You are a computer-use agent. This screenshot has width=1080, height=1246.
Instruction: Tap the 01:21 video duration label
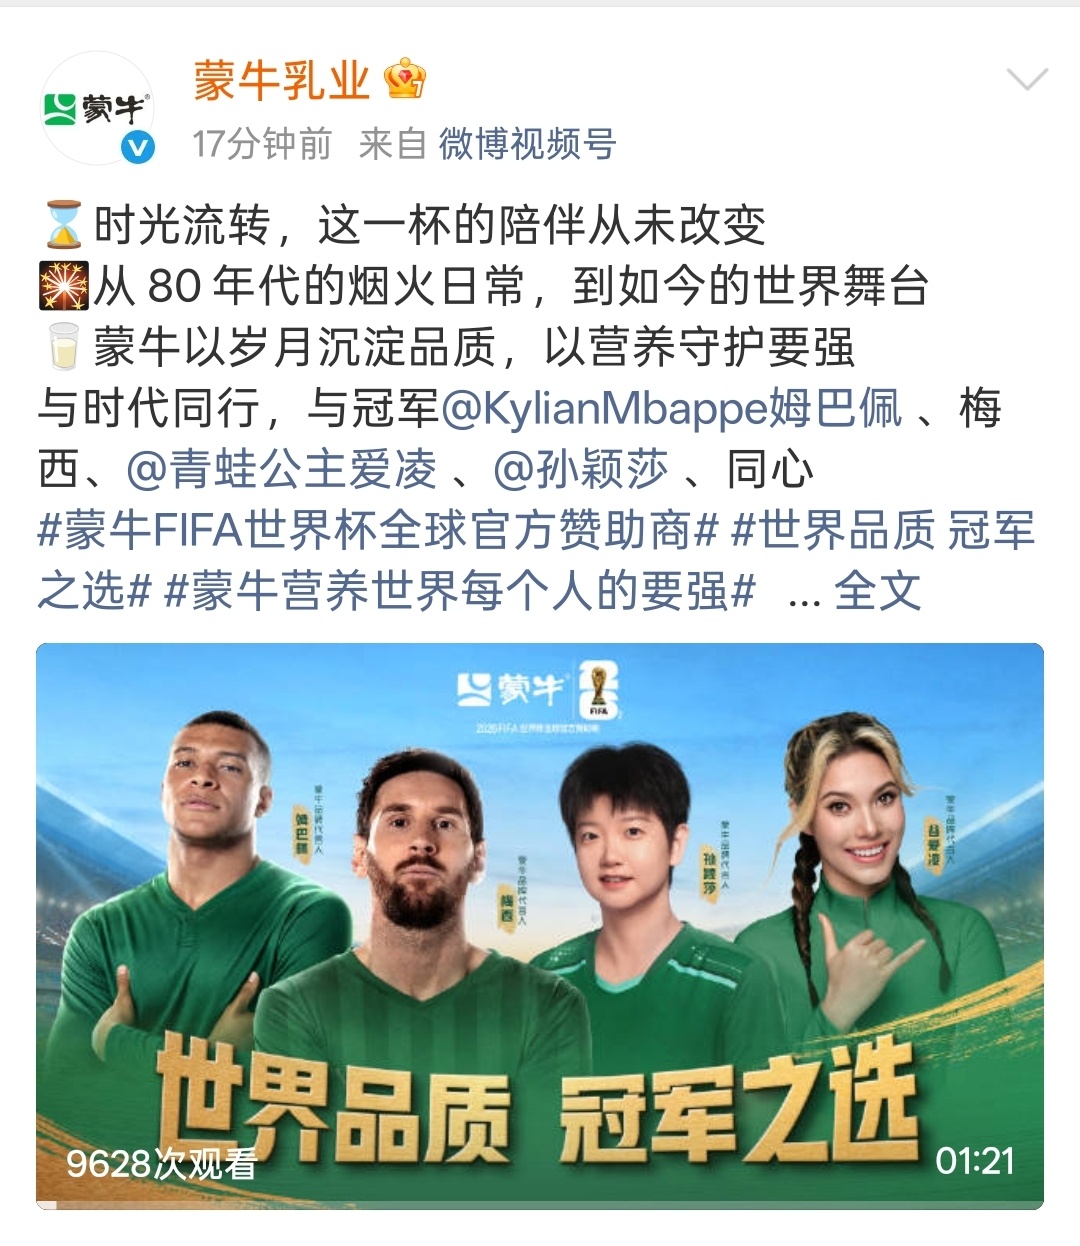point(975,1161)
